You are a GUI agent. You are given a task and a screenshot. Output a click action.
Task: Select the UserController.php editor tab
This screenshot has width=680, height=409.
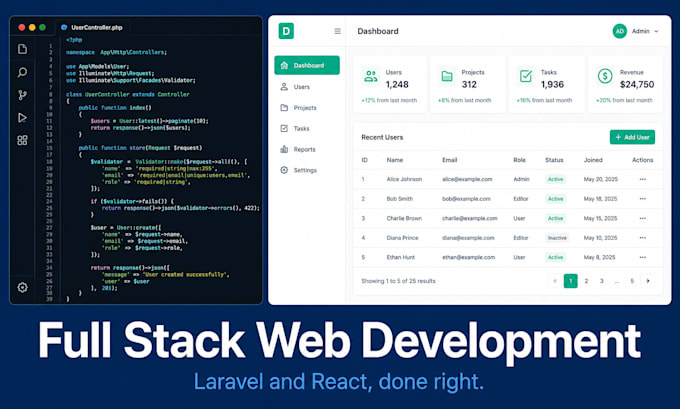click(x=92, y=27)
